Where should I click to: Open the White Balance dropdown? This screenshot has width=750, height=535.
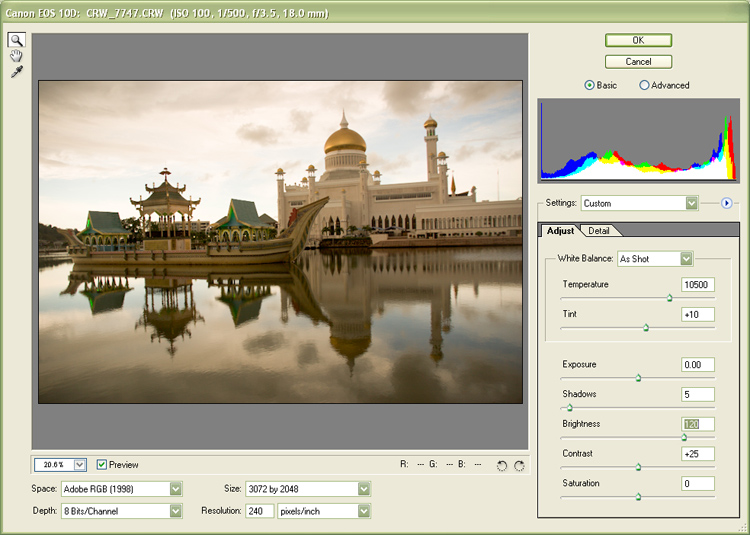[686, 259]
